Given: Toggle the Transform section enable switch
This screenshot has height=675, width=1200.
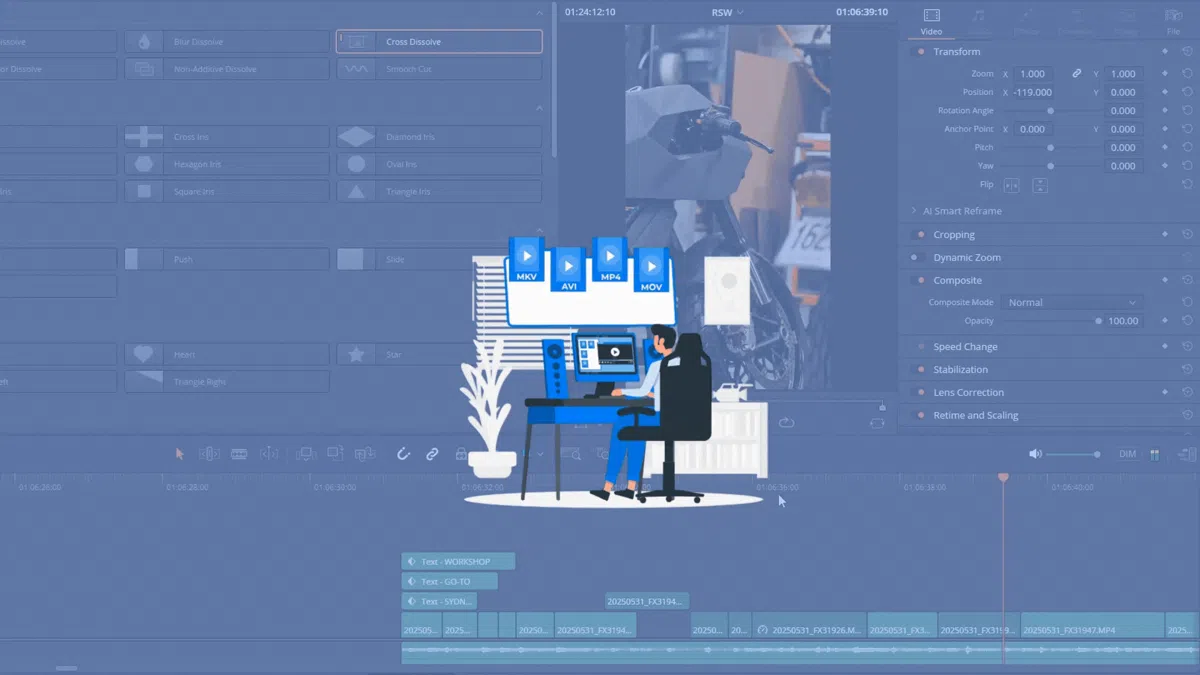Looking at the screenshot, I should pos(919,51).
